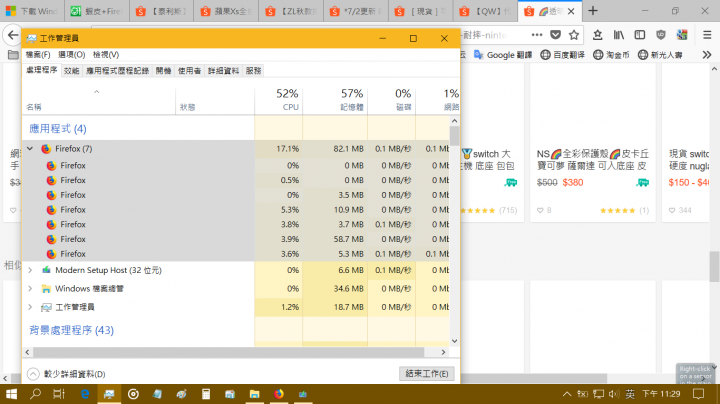Save page to Pocket icon in Firefox
The width and height of the screenshot is (720, 404).
[556, 35]
